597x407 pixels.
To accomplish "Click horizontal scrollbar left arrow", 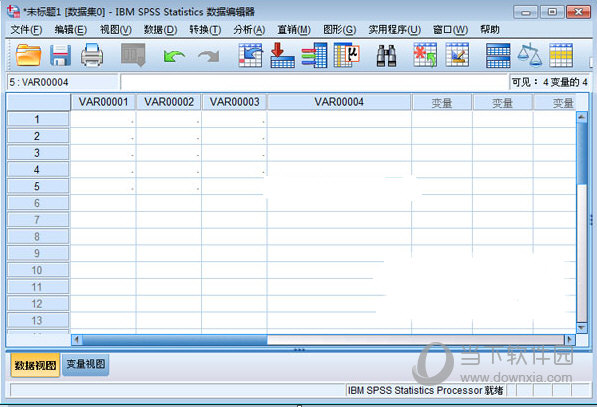I will tap(77, 339).
